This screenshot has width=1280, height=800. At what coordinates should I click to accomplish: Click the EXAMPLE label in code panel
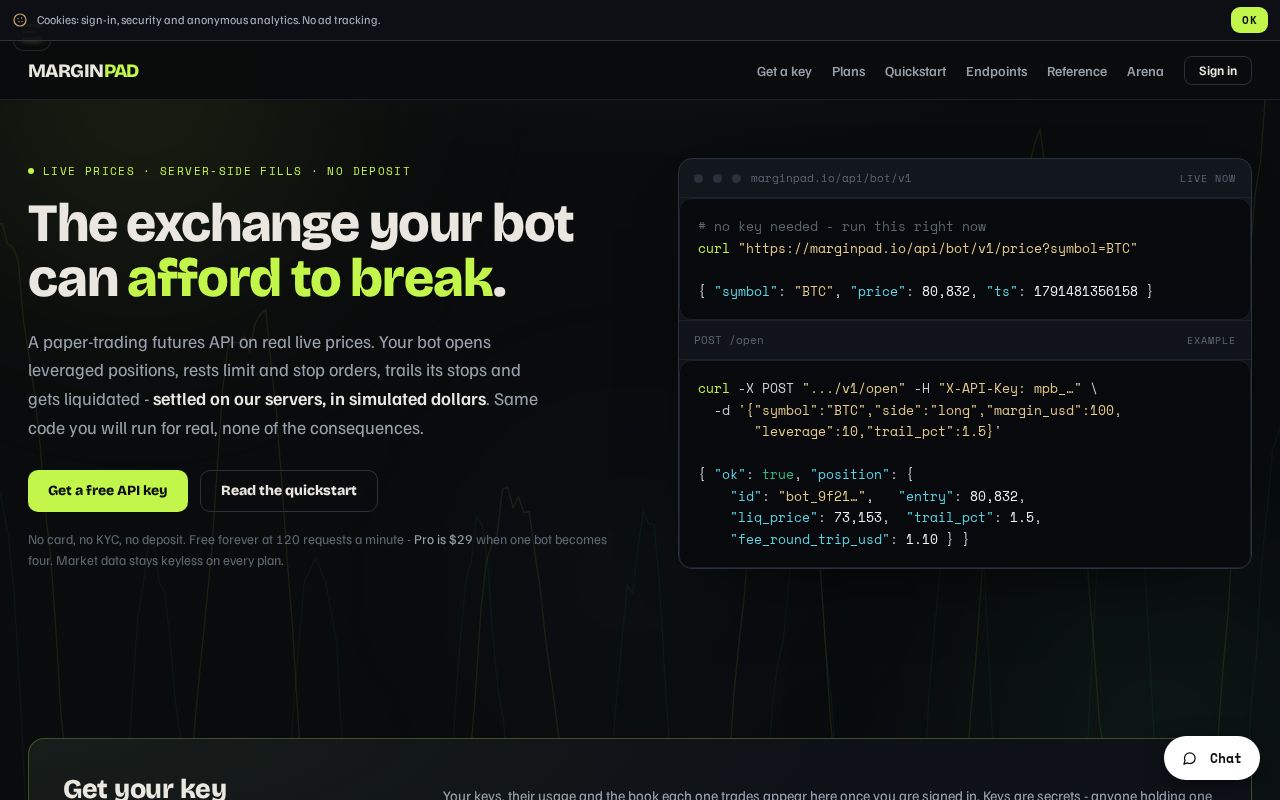(x=1211, y=340)
